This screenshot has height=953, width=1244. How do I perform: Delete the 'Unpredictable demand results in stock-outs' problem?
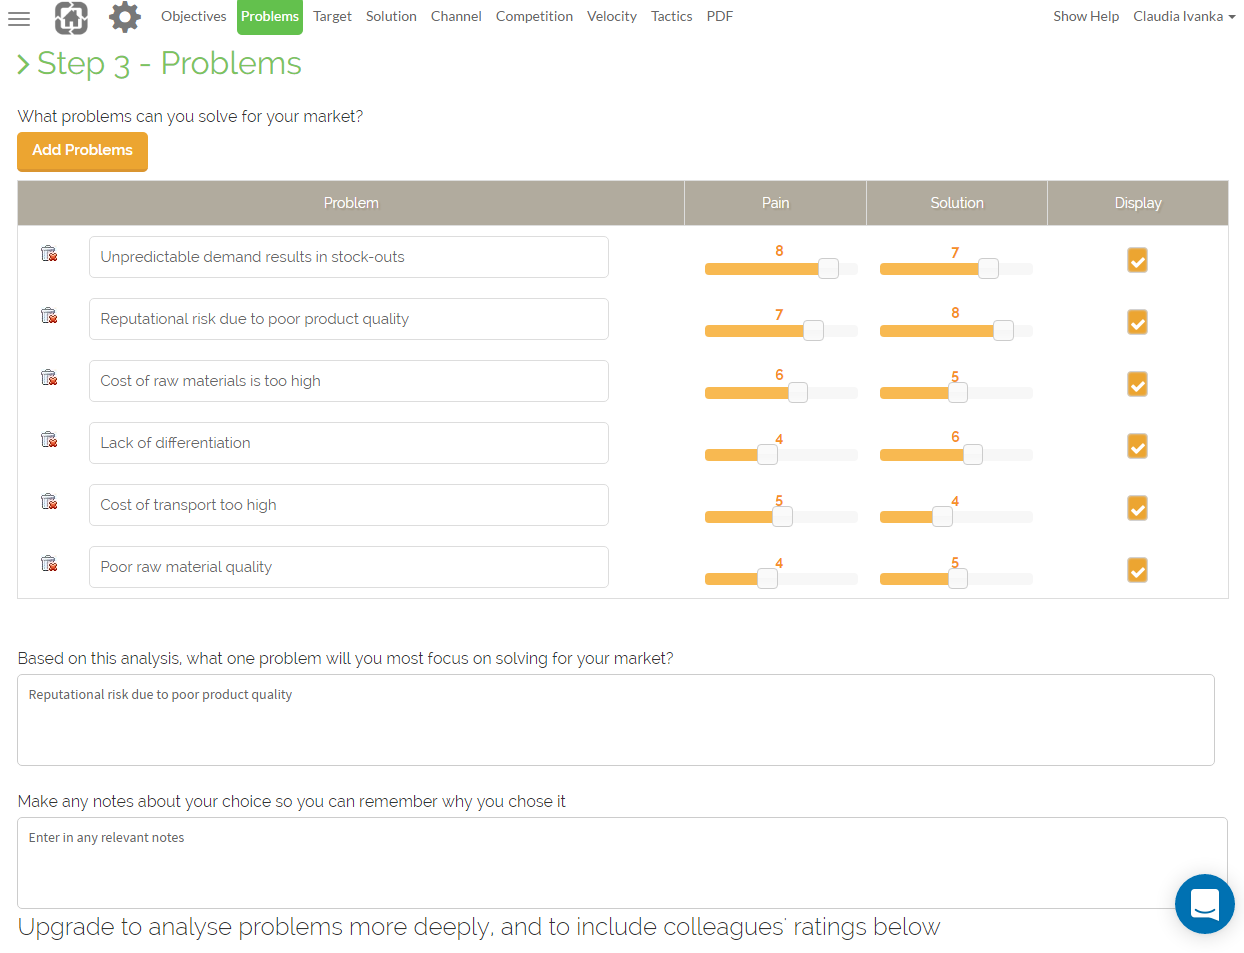49,253
